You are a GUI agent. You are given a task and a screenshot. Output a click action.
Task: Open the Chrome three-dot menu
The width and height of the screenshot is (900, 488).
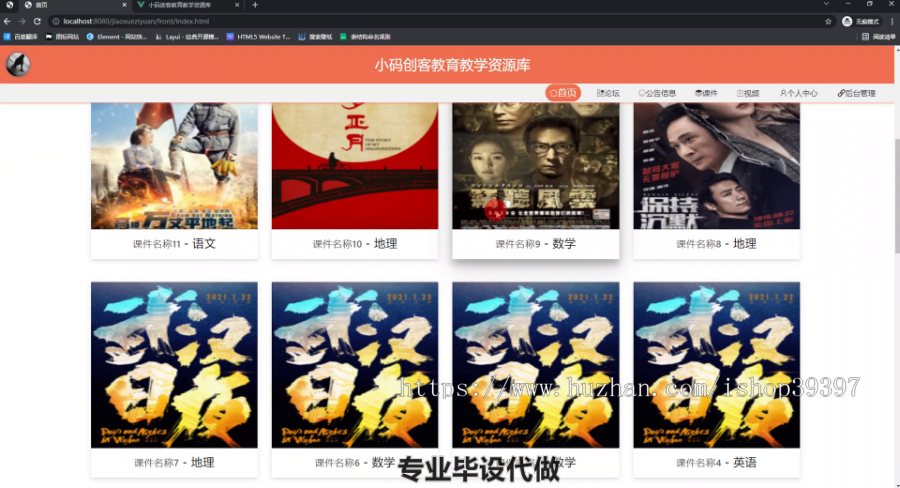(x=892, y=21)
